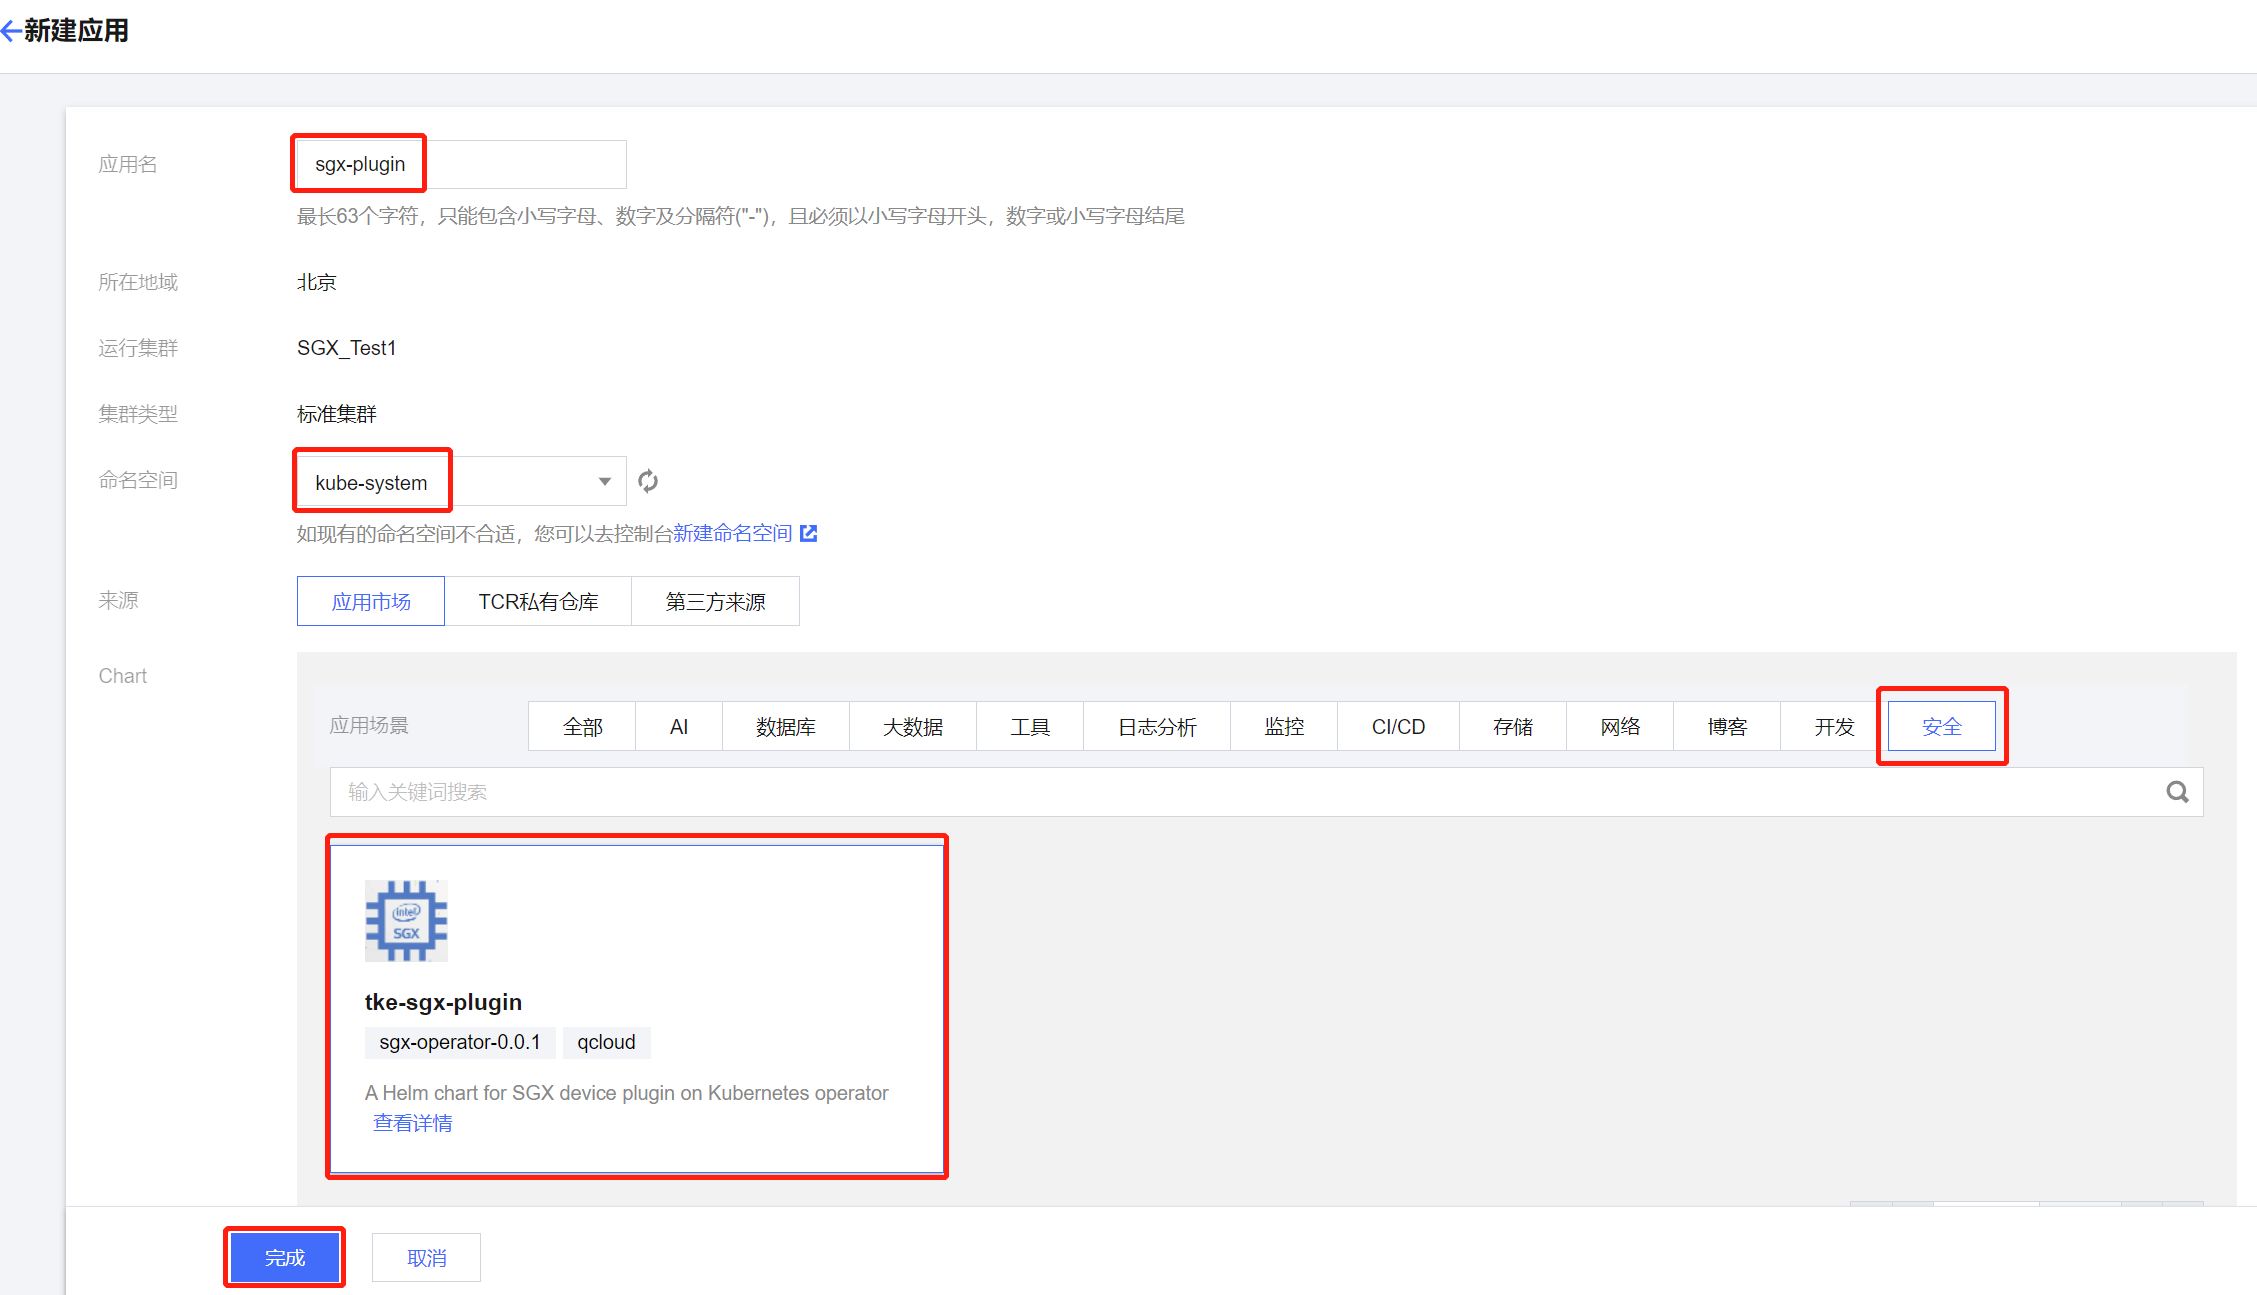Filter charts by 博客
Image resolution: width=2257 pixels, height=1295 pixels.
click(1727, 727)
